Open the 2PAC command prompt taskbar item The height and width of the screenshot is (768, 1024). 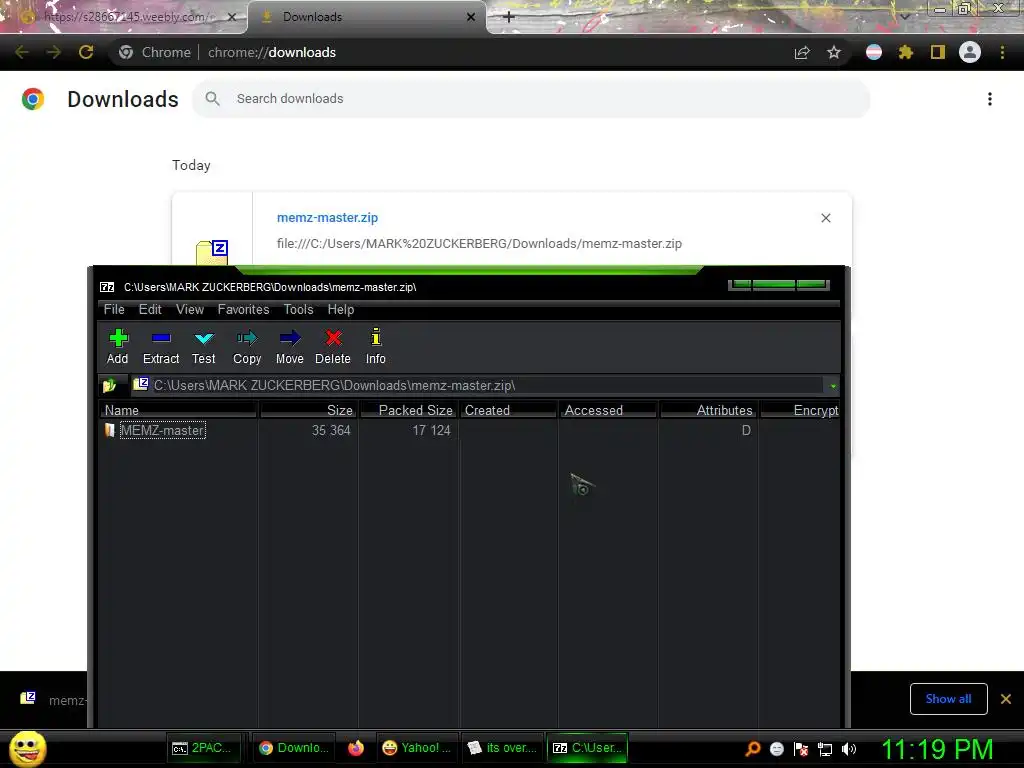(204, 748)
